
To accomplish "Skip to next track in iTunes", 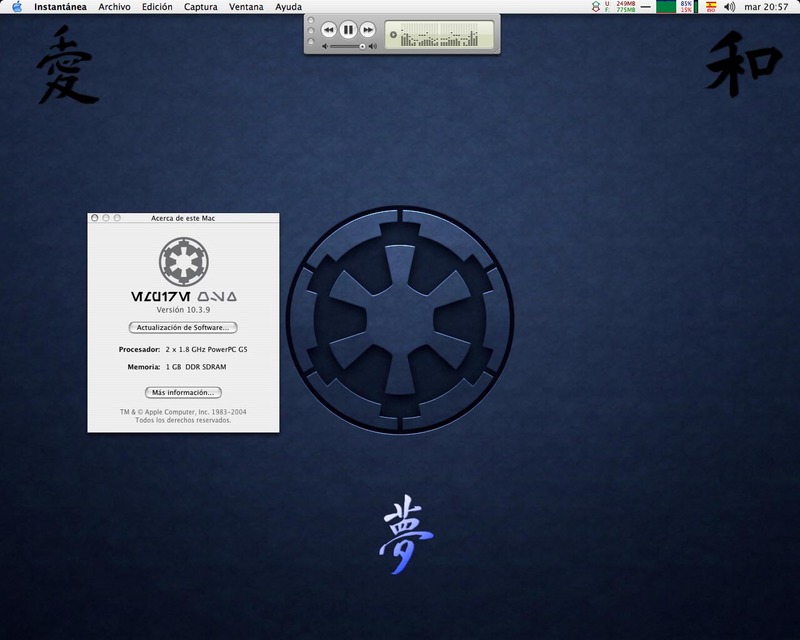I will [x=367, y=30].
